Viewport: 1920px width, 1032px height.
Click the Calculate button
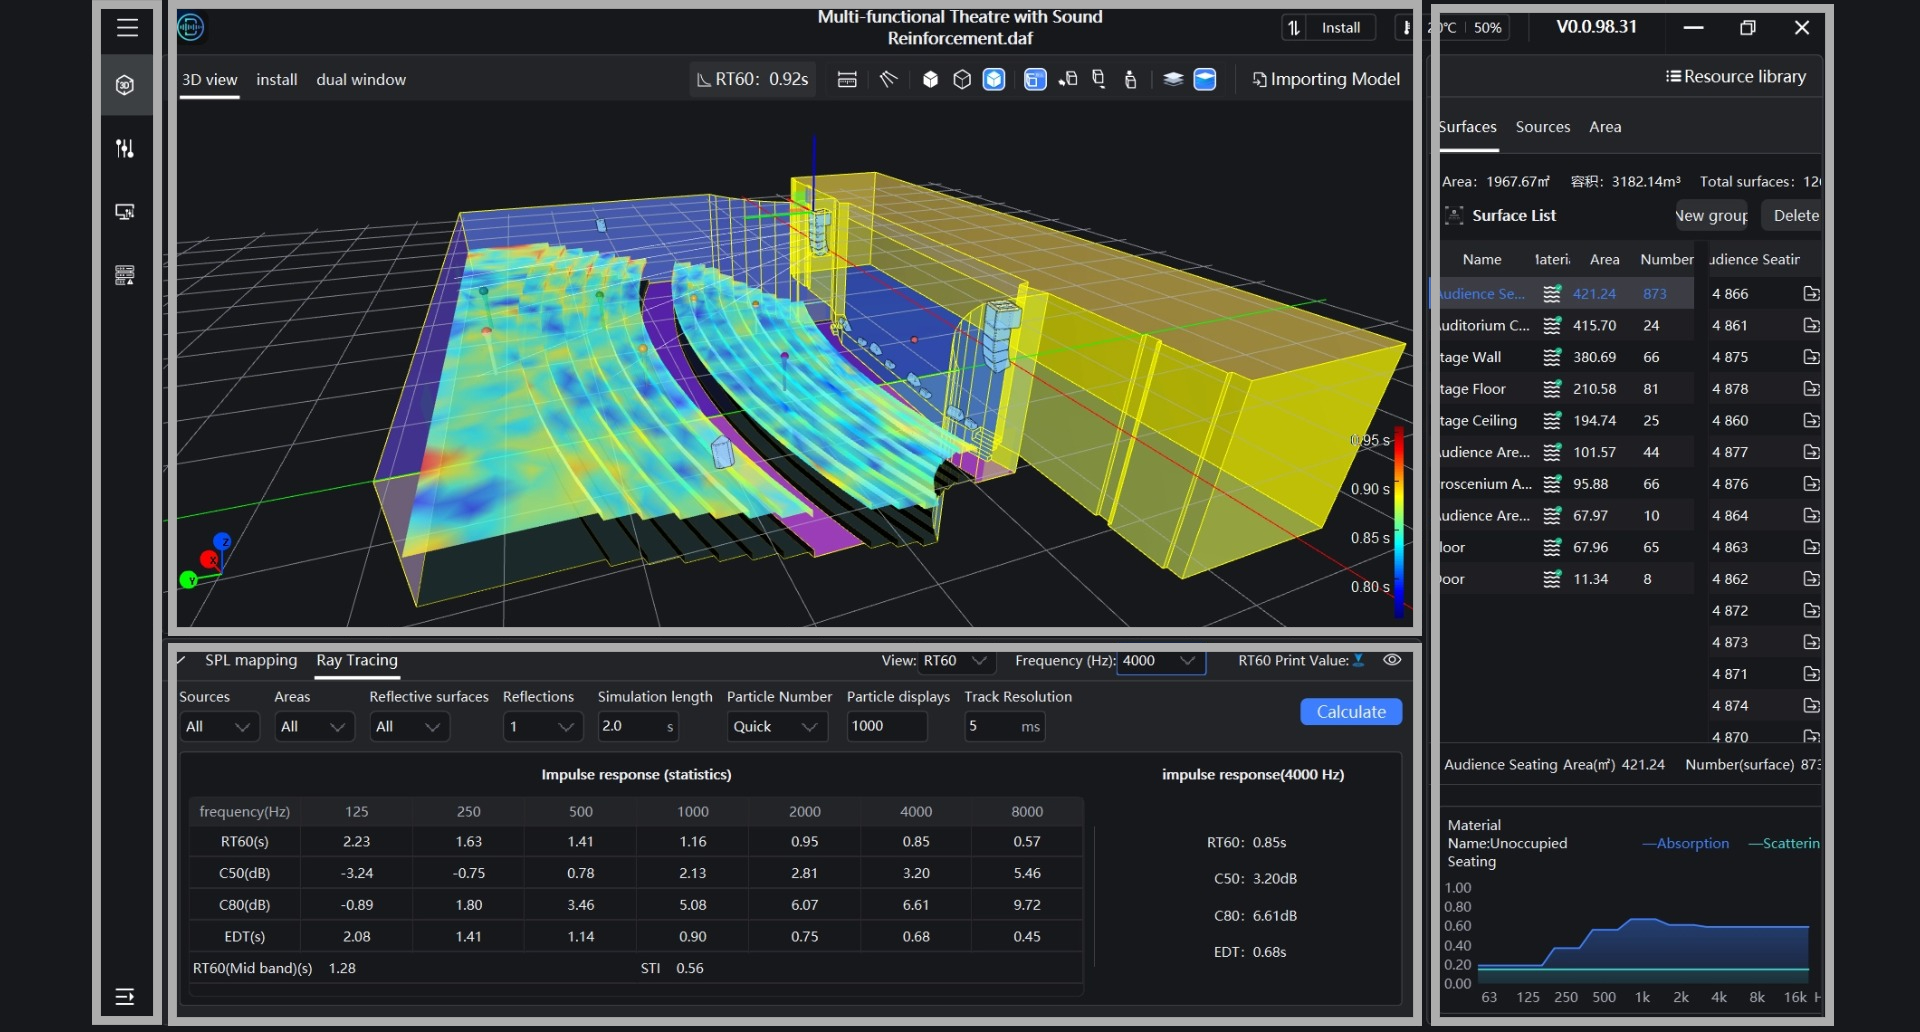coord(1351,712)
